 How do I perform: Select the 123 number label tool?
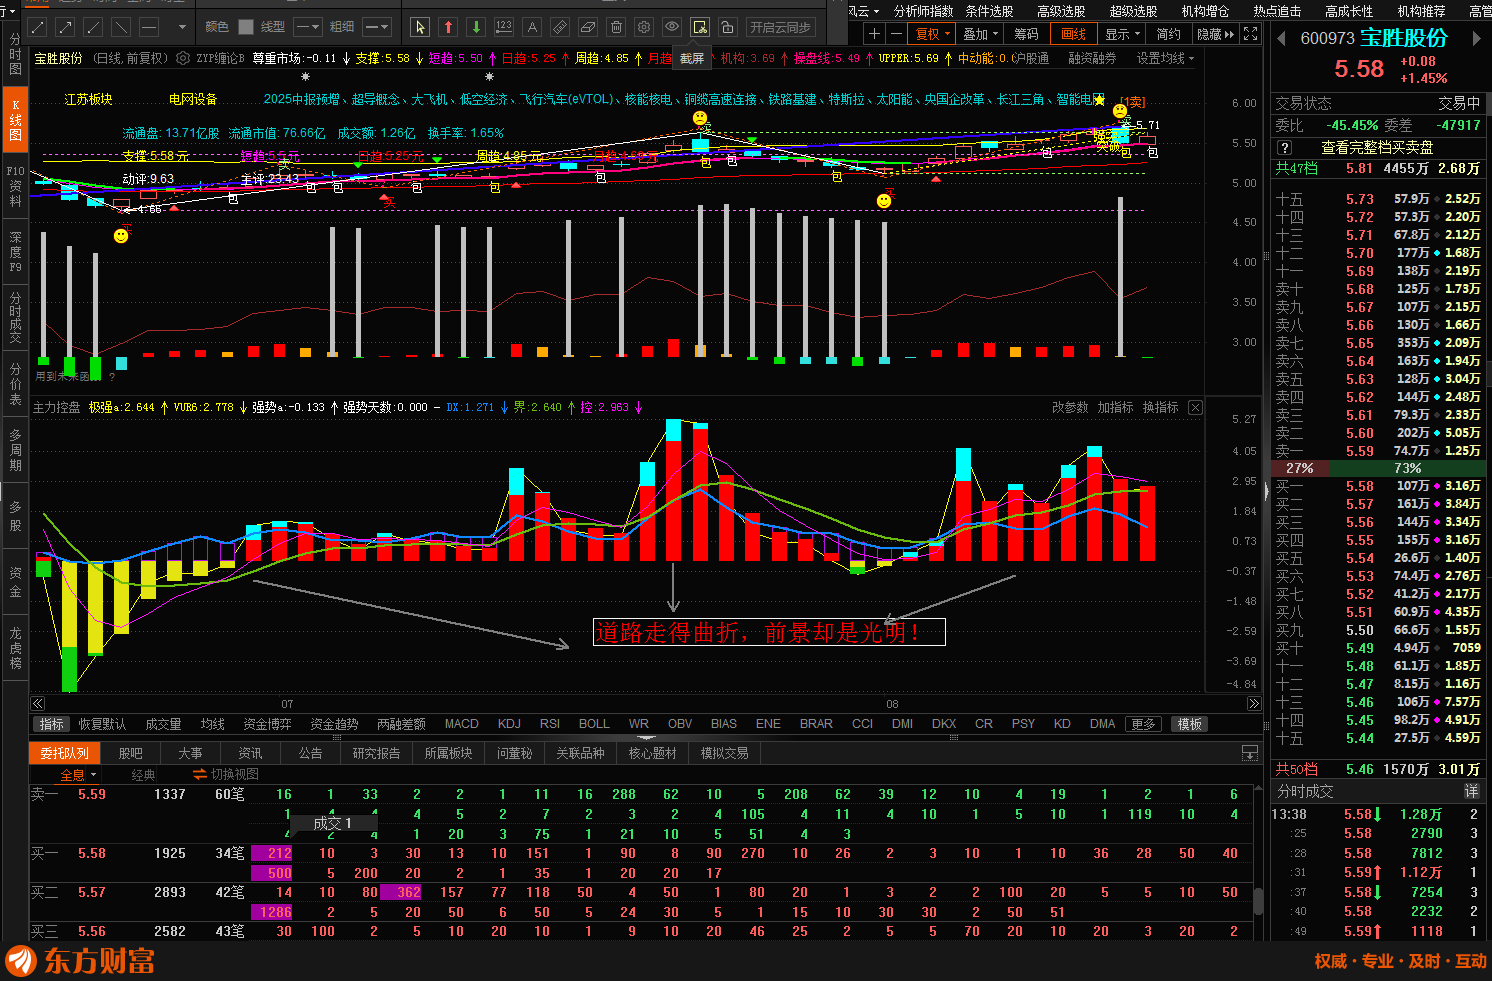click(504, 27)
